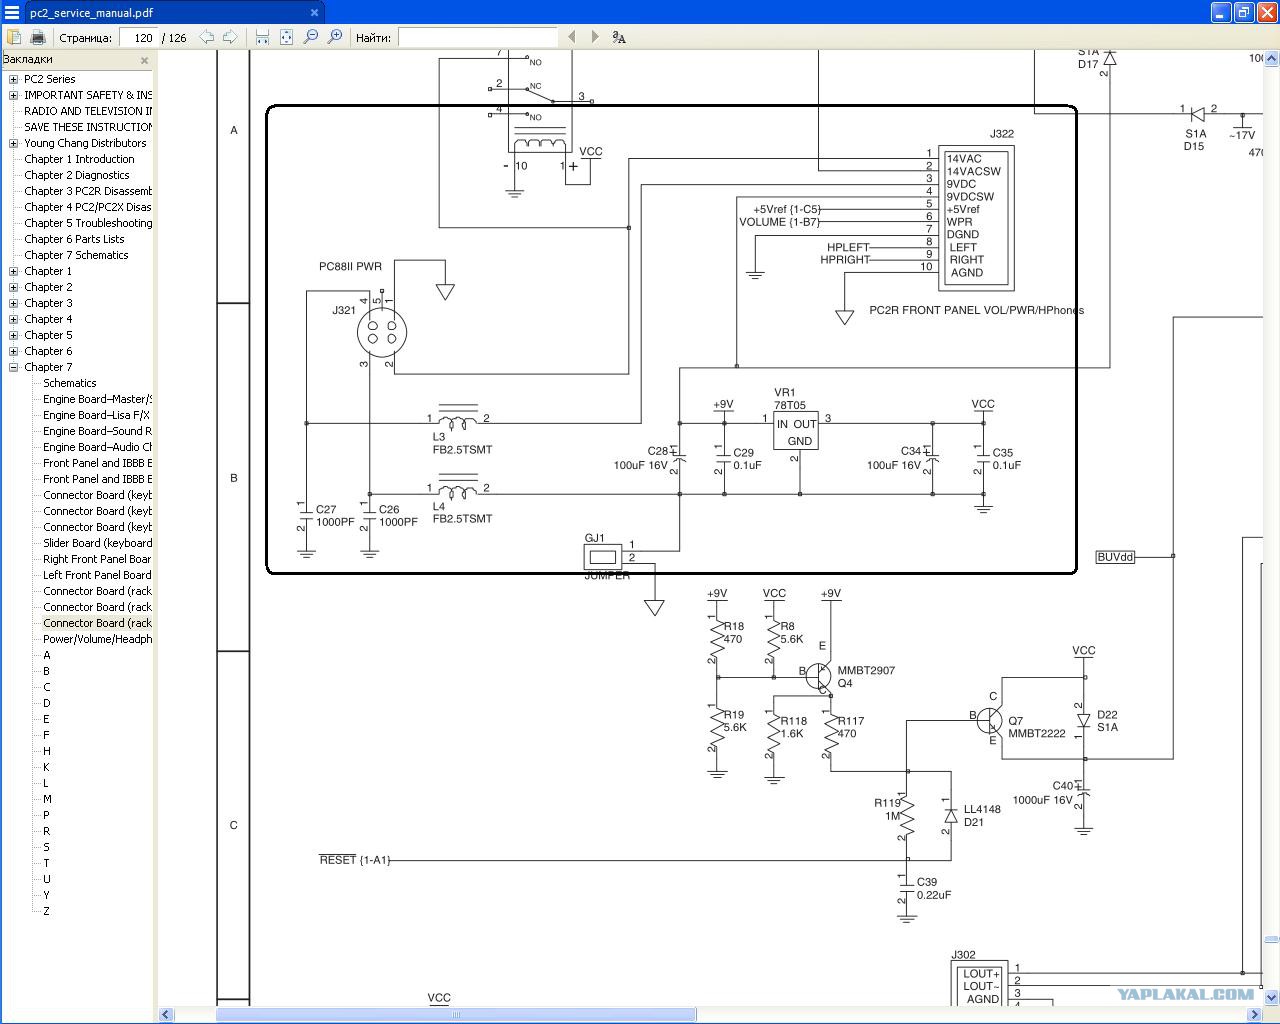Expand IMPORTANT SAFETY bookmark

coord(13,95)
